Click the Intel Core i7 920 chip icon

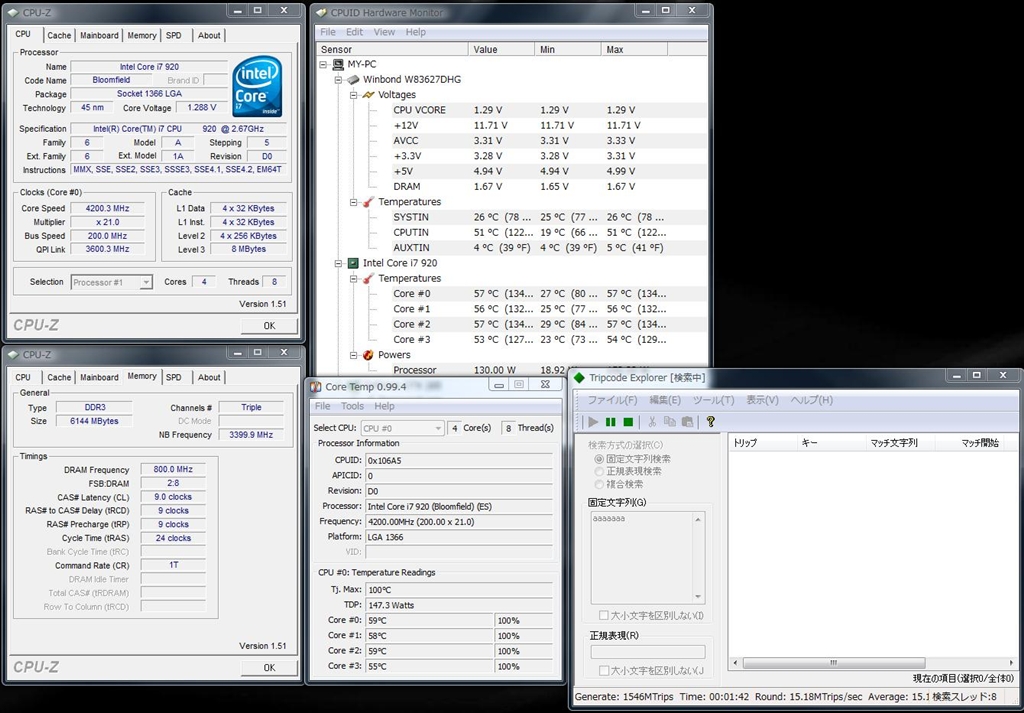point(352,263)
